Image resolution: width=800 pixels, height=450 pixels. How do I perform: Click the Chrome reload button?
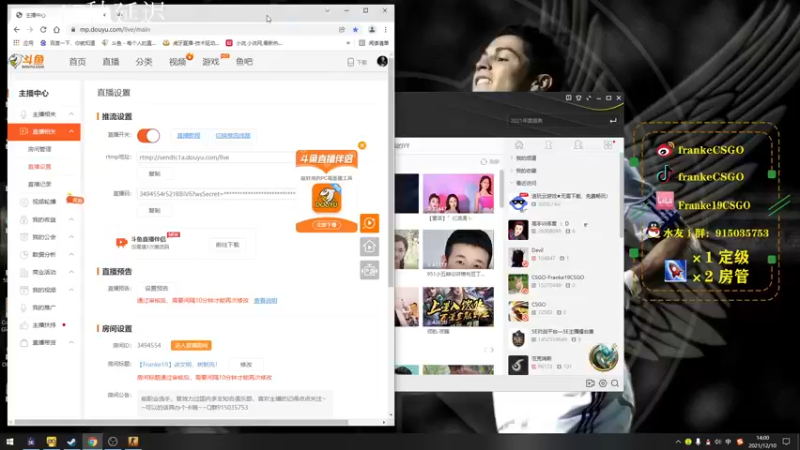pos(43,30)
